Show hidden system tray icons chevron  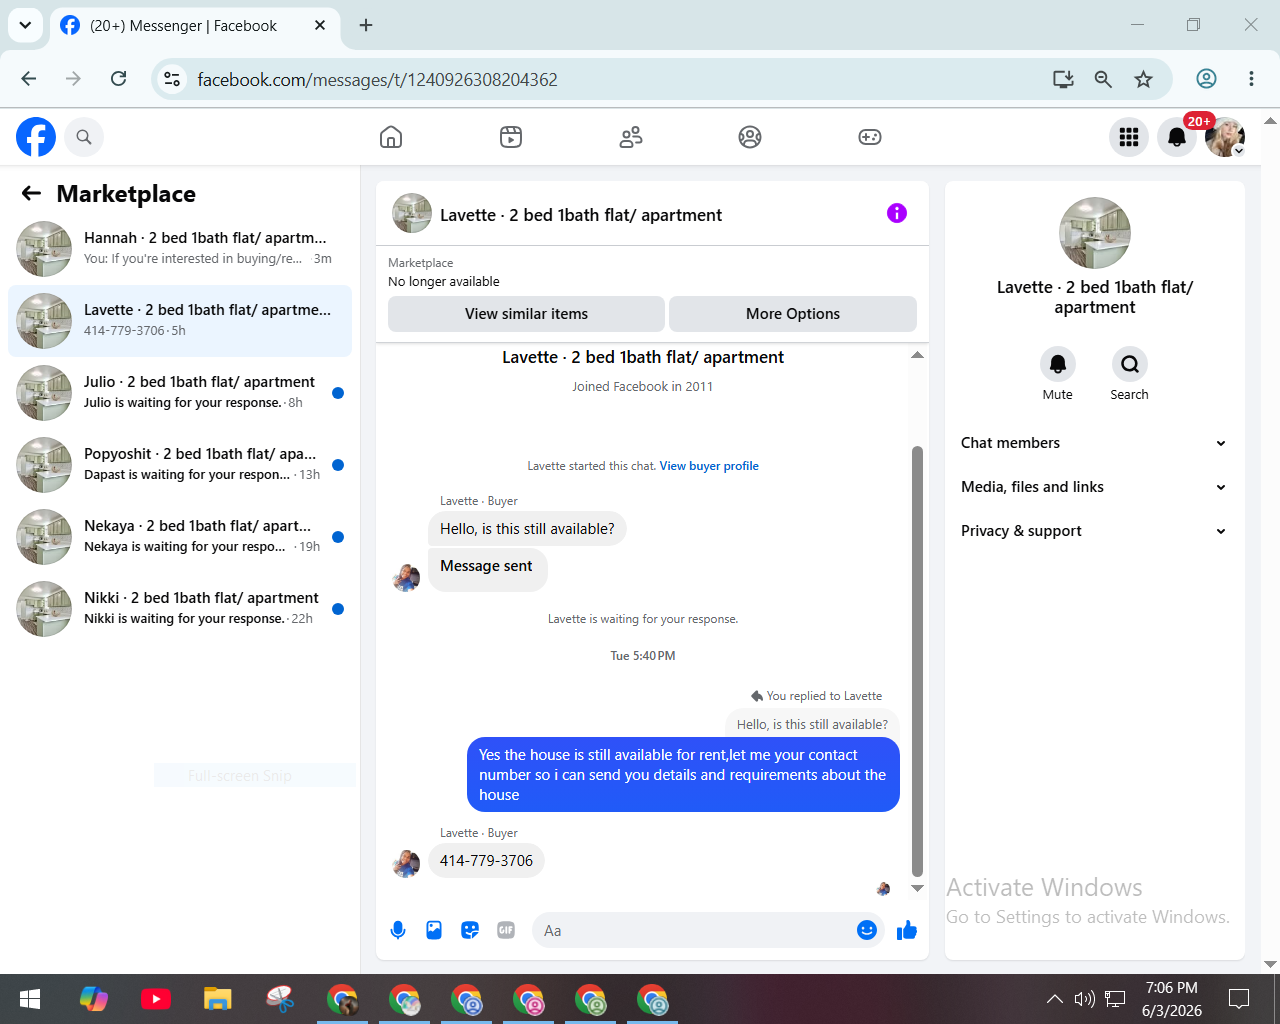tap(1055, 999)
